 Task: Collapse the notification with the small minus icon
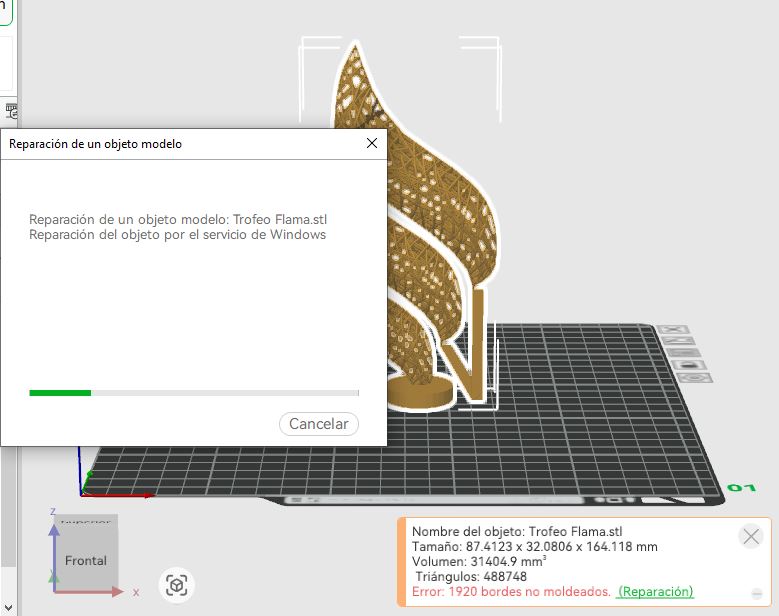coord(756,593)
